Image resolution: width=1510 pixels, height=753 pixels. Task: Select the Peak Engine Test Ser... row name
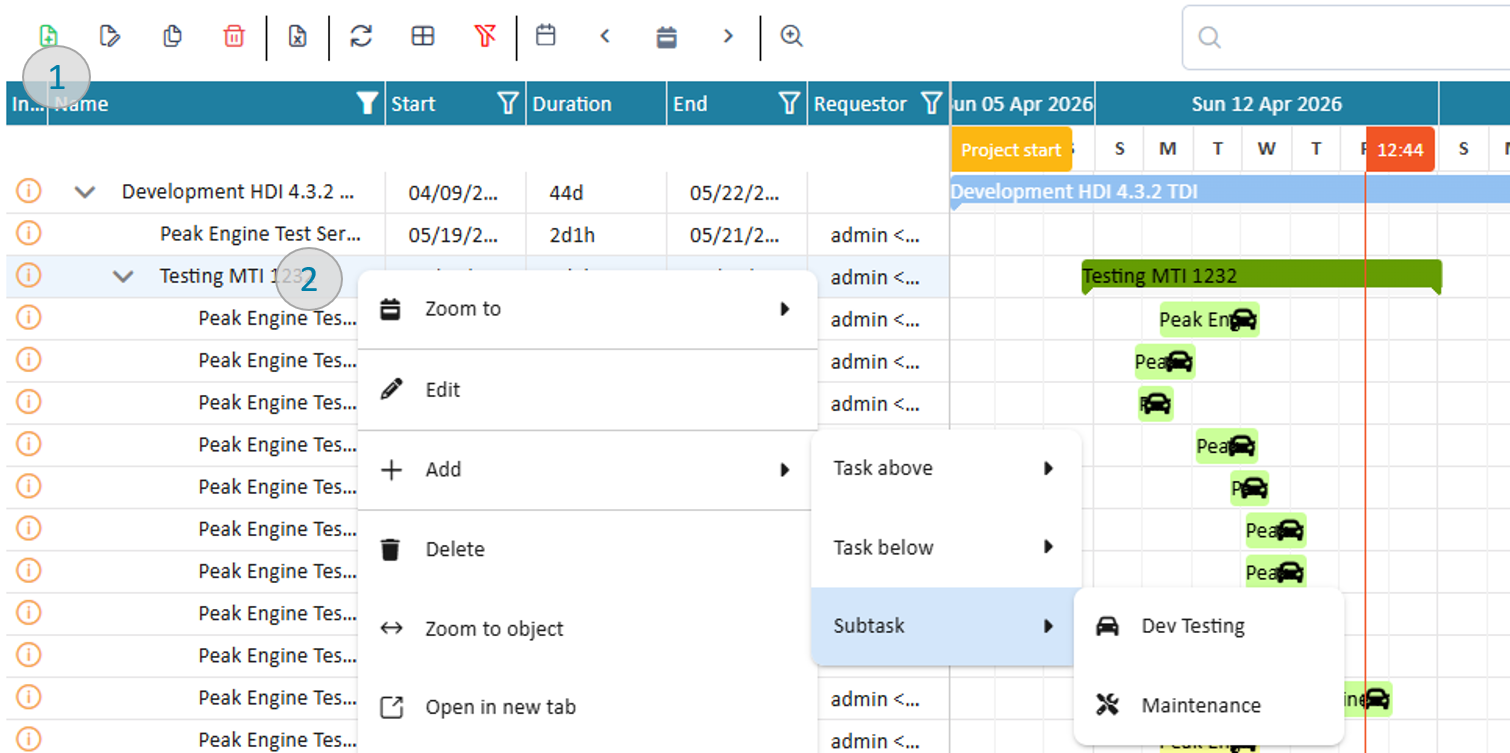pos(260,234)
